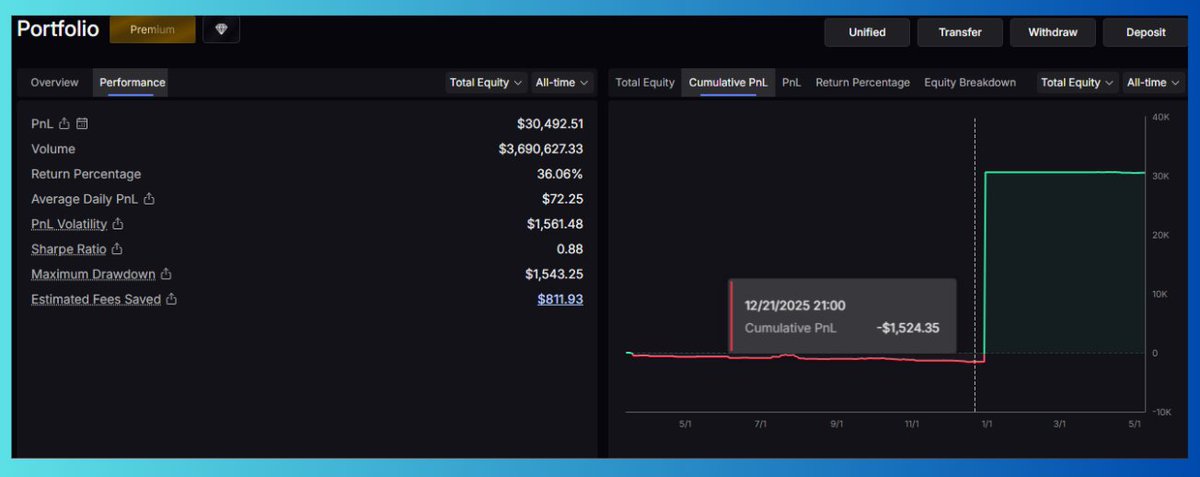The width and height of the screenshot is (1200, 477).
Task: Click the Return Percentage row label
Action: (86, 174)
